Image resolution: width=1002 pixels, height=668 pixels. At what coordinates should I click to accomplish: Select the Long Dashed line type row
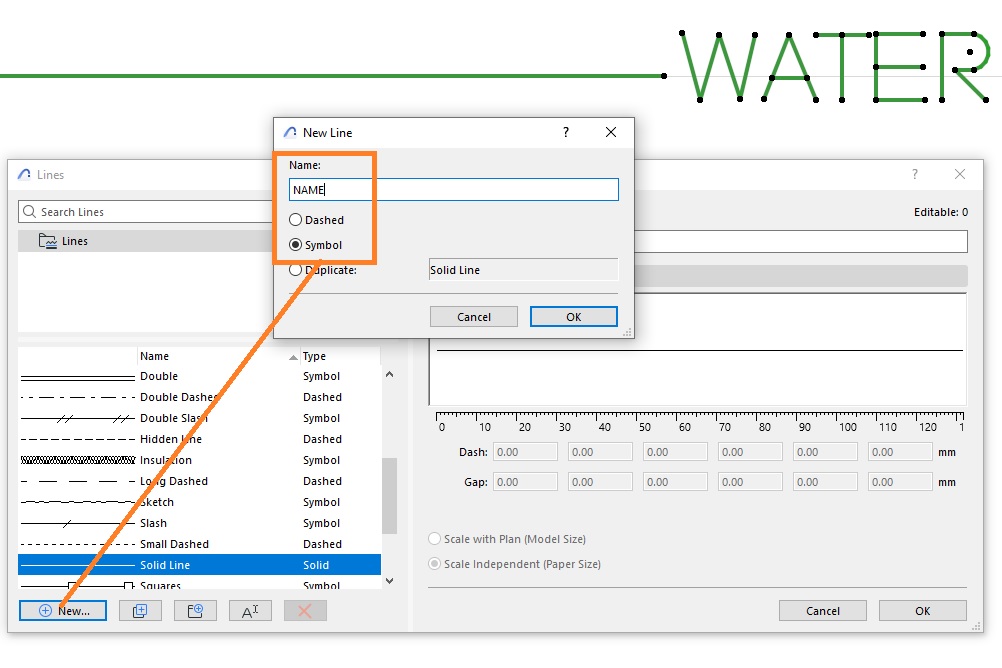(199, 481)
